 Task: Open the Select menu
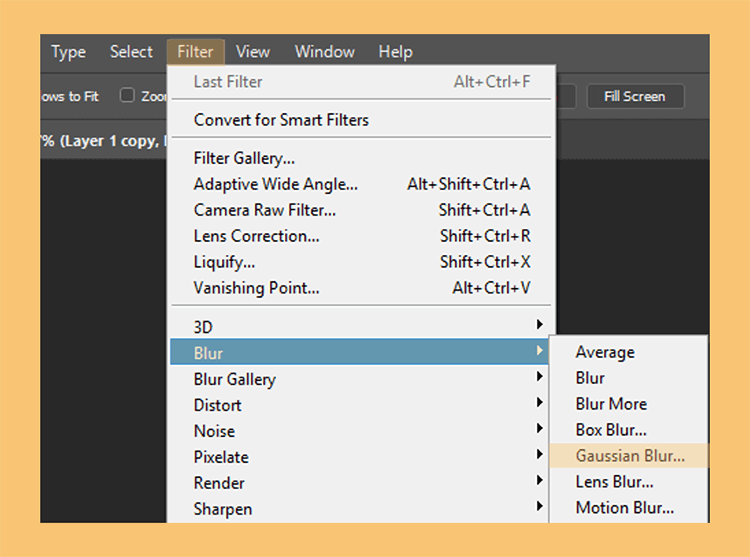coord(131,52)
